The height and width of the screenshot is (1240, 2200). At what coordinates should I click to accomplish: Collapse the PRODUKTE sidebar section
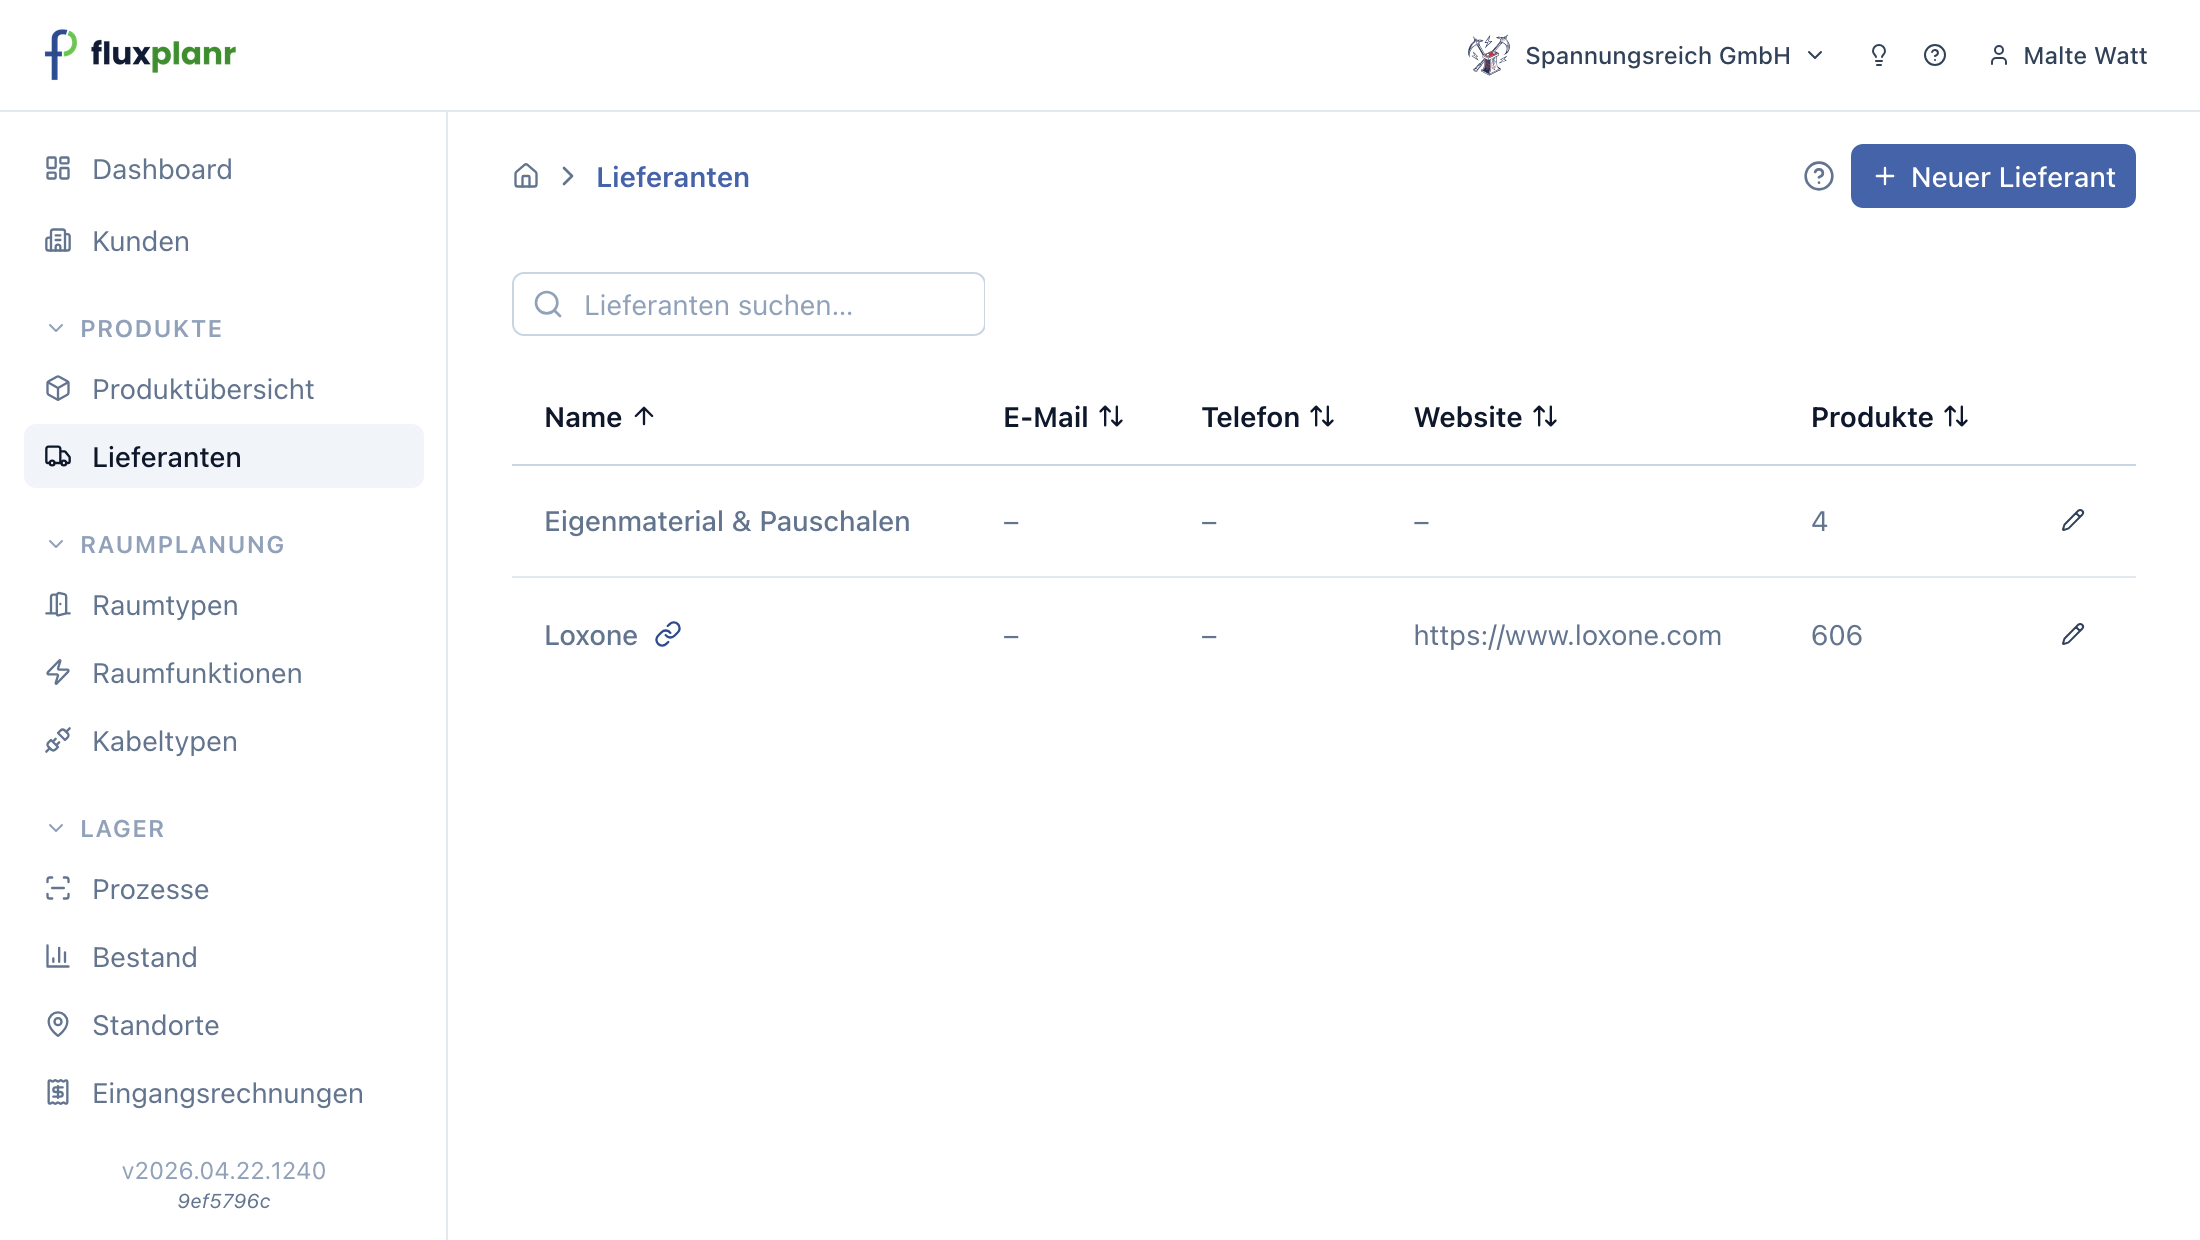(136, 329)
